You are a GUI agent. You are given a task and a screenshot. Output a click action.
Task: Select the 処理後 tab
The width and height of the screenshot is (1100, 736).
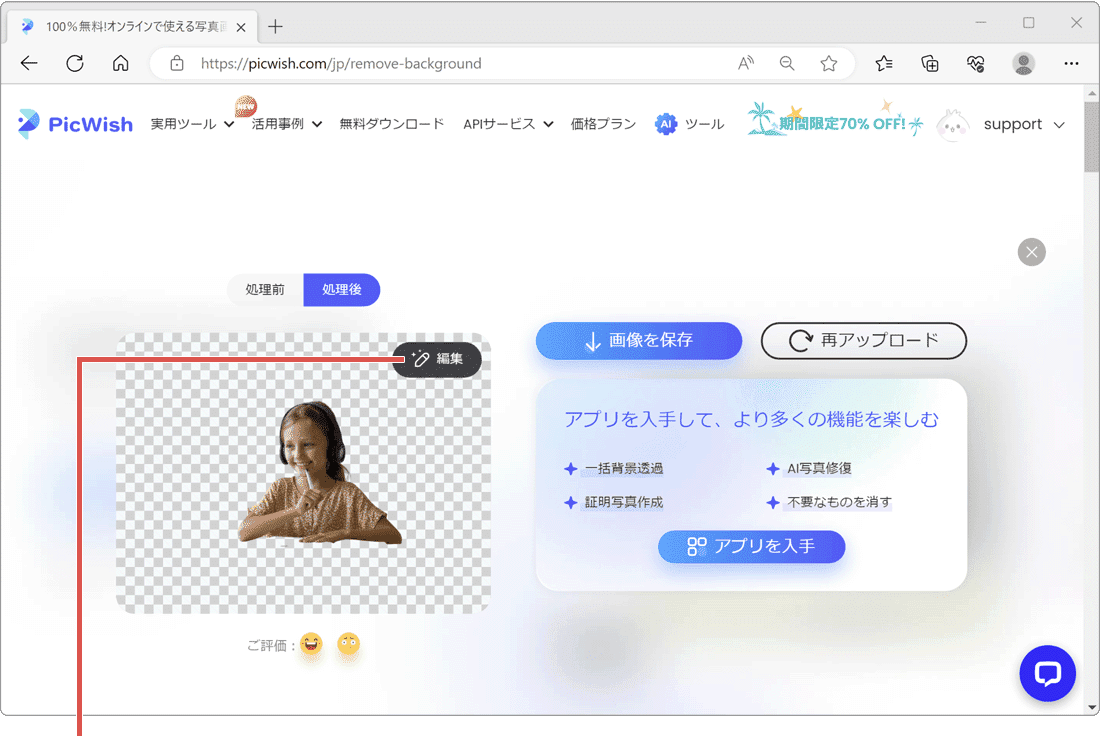pos(342,290)
